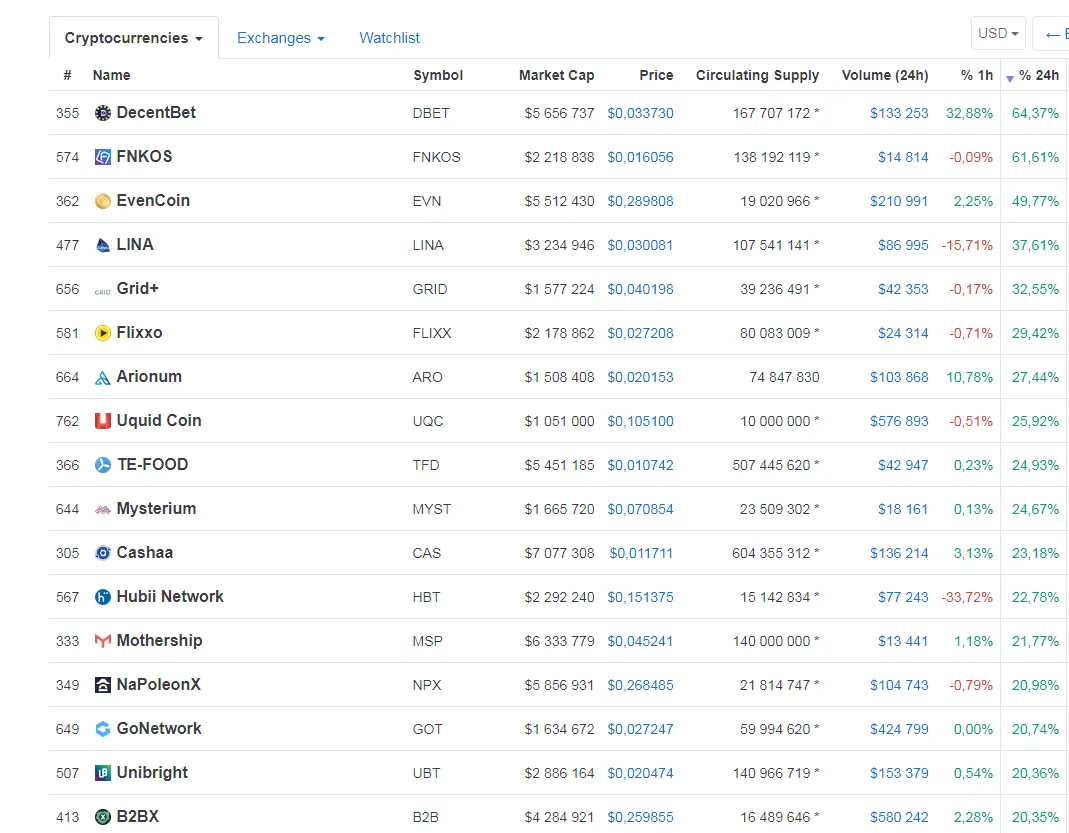Click Hubii Network 1h change -33,72%
The image size is (1069, 833).
pyautogui.click(x=967, y=598)
